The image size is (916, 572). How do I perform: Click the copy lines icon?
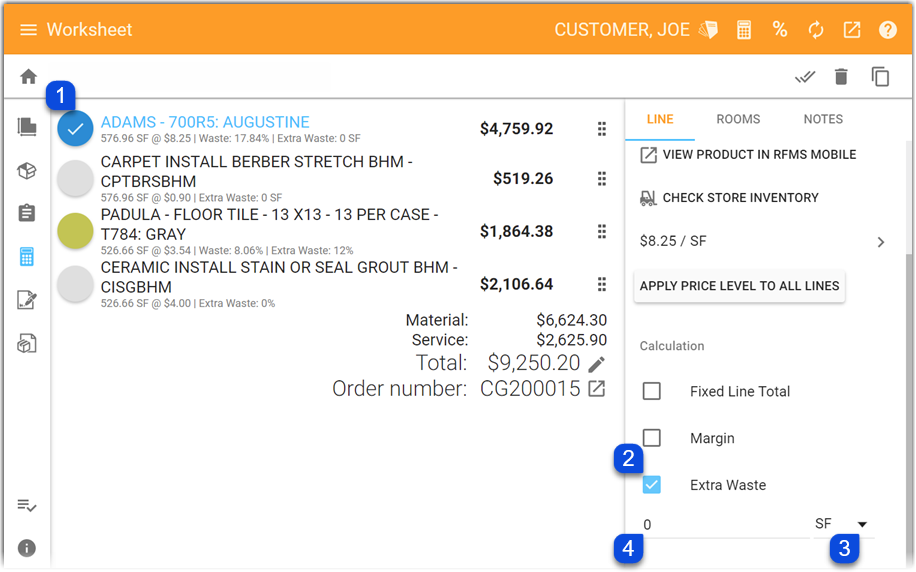coord(880,77)
